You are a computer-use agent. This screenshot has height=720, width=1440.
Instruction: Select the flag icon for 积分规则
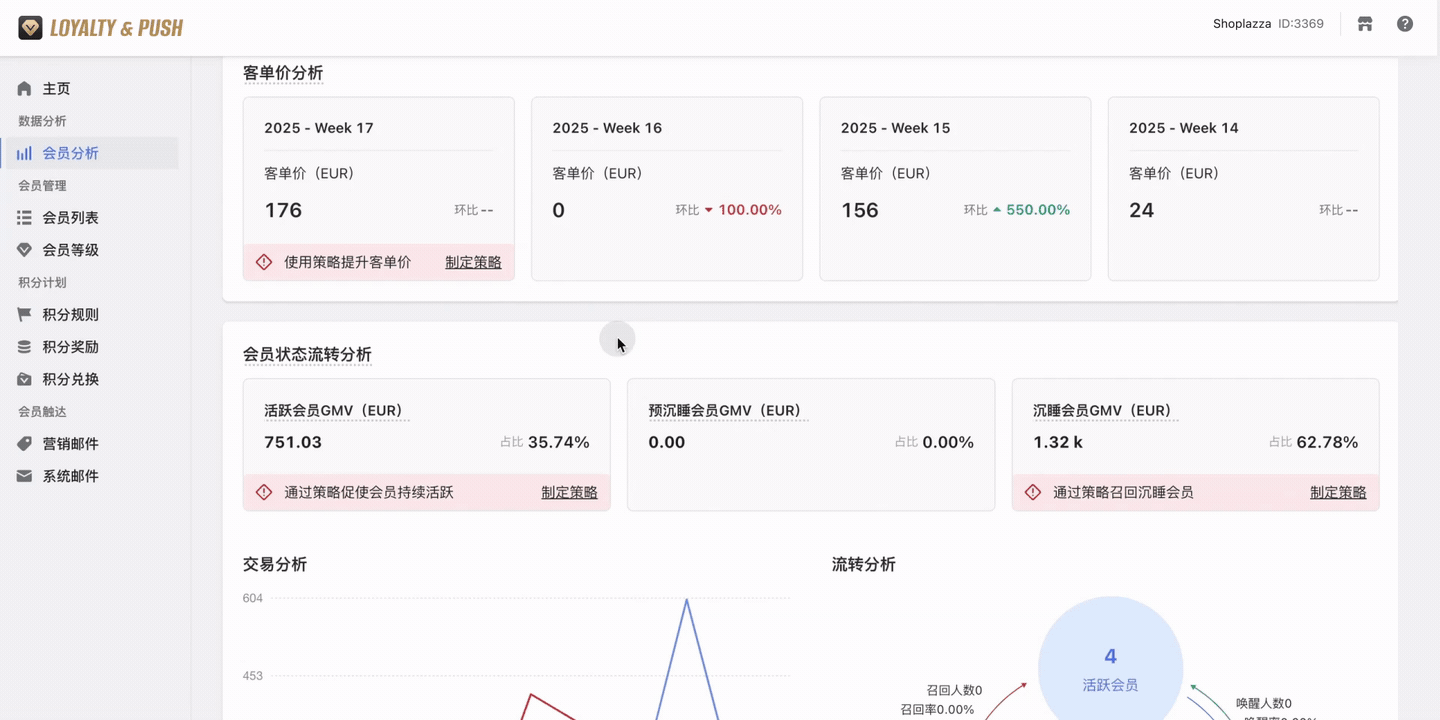(25, 314)
